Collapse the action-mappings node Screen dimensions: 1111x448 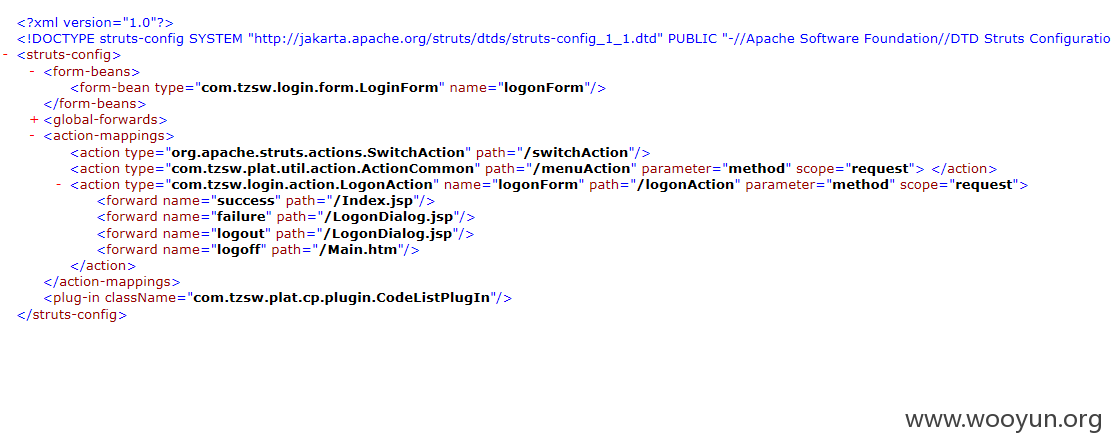[x=33, y=135]
